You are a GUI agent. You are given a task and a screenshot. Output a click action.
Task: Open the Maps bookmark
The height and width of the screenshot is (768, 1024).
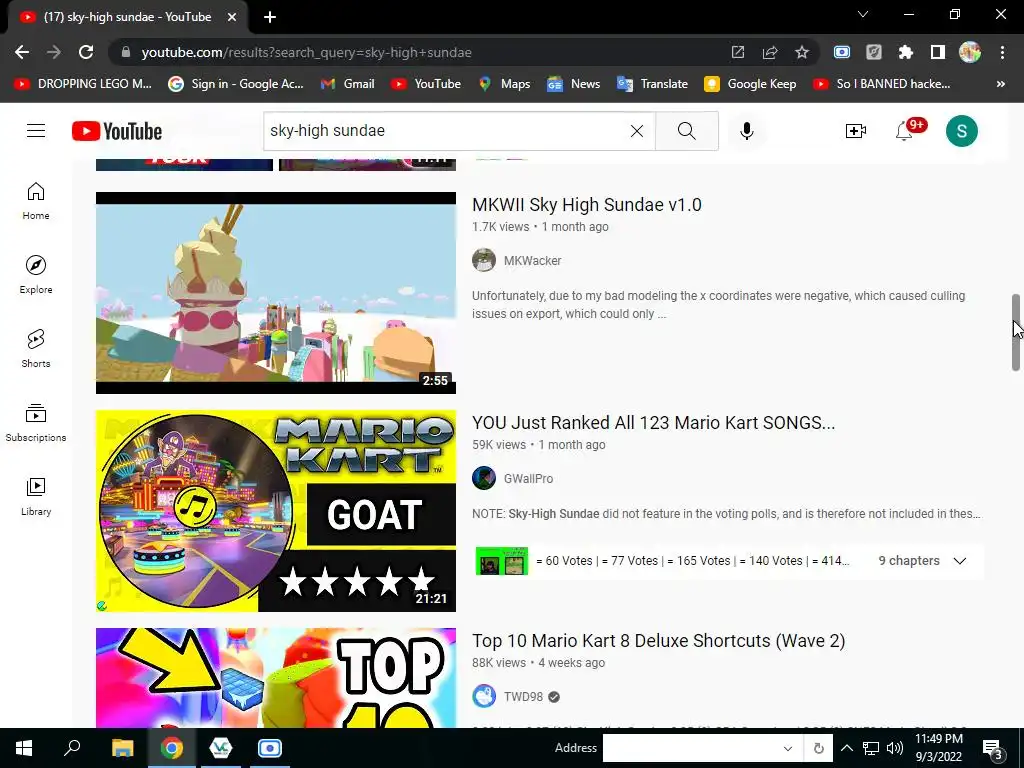[x=504, y=84]
